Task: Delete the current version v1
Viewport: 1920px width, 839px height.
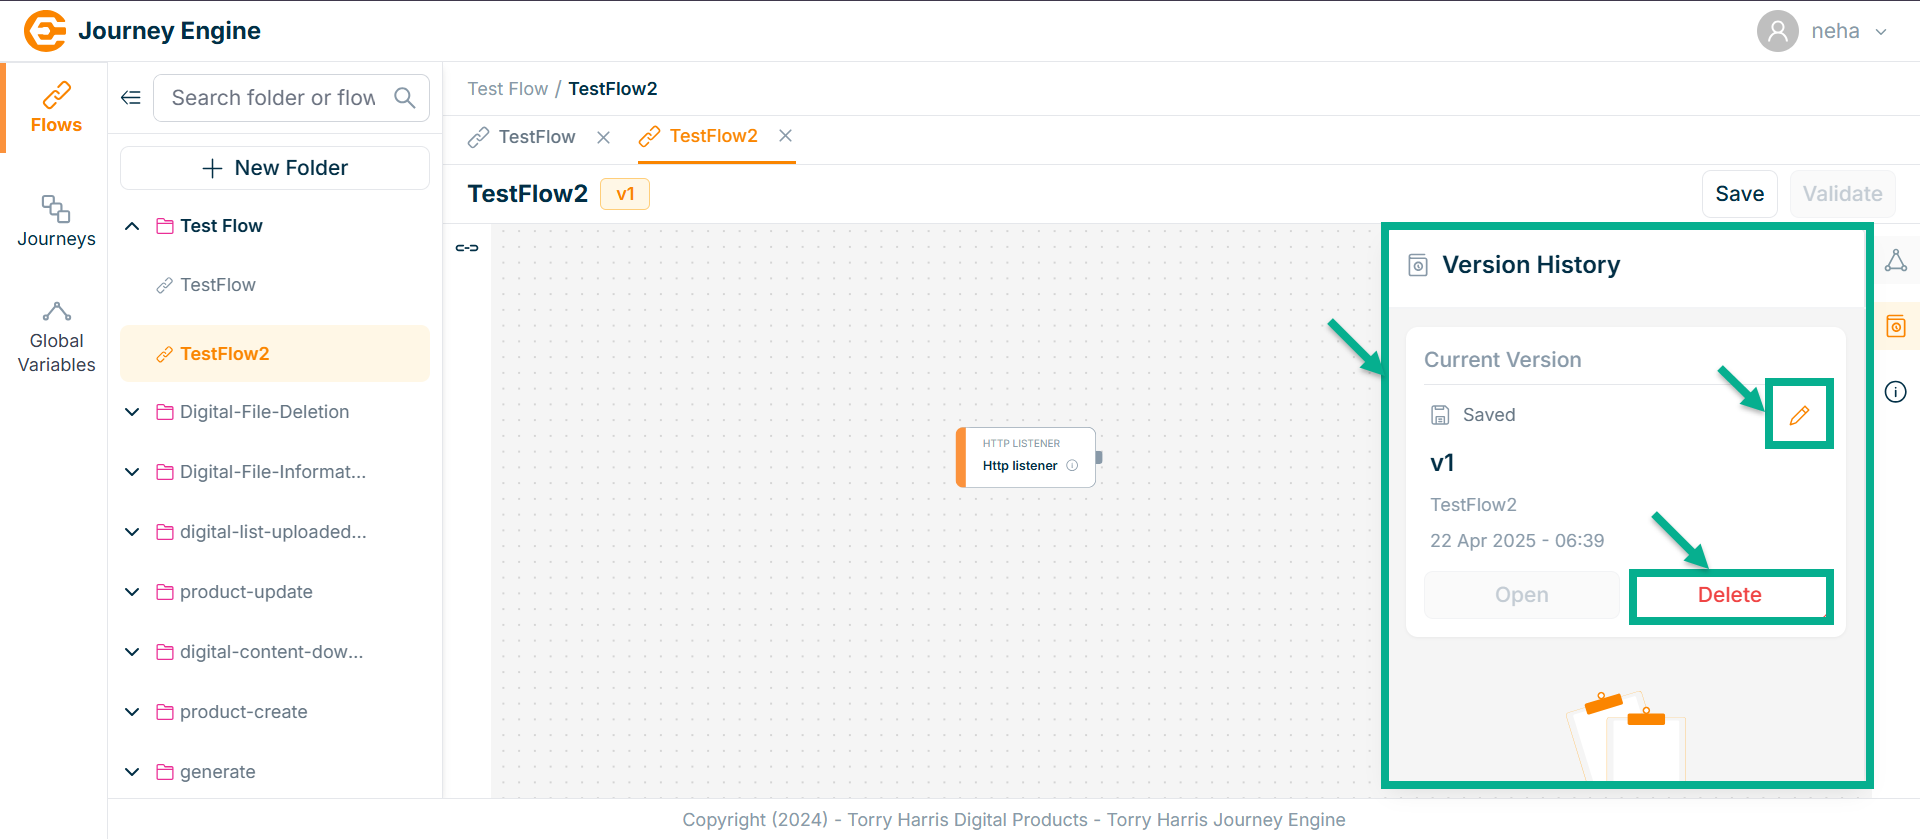Action: [x=1729, y=595]
